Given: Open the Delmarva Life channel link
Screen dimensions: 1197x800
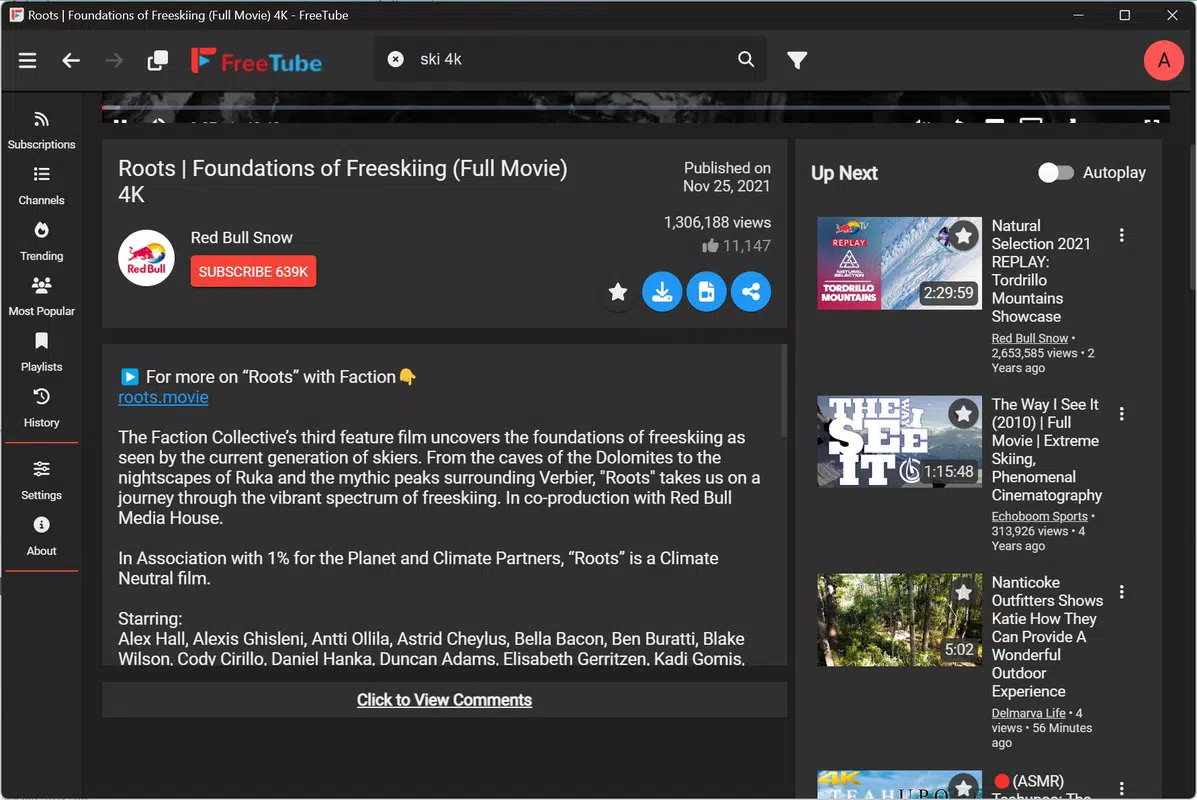Looking at the screenshot, I should (1028, 713).
